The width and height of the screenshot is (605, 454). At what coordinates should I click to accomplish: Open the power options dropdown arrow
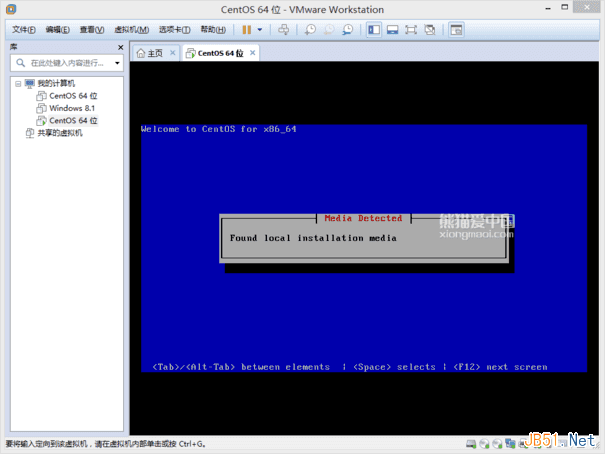tap(260, 30)
